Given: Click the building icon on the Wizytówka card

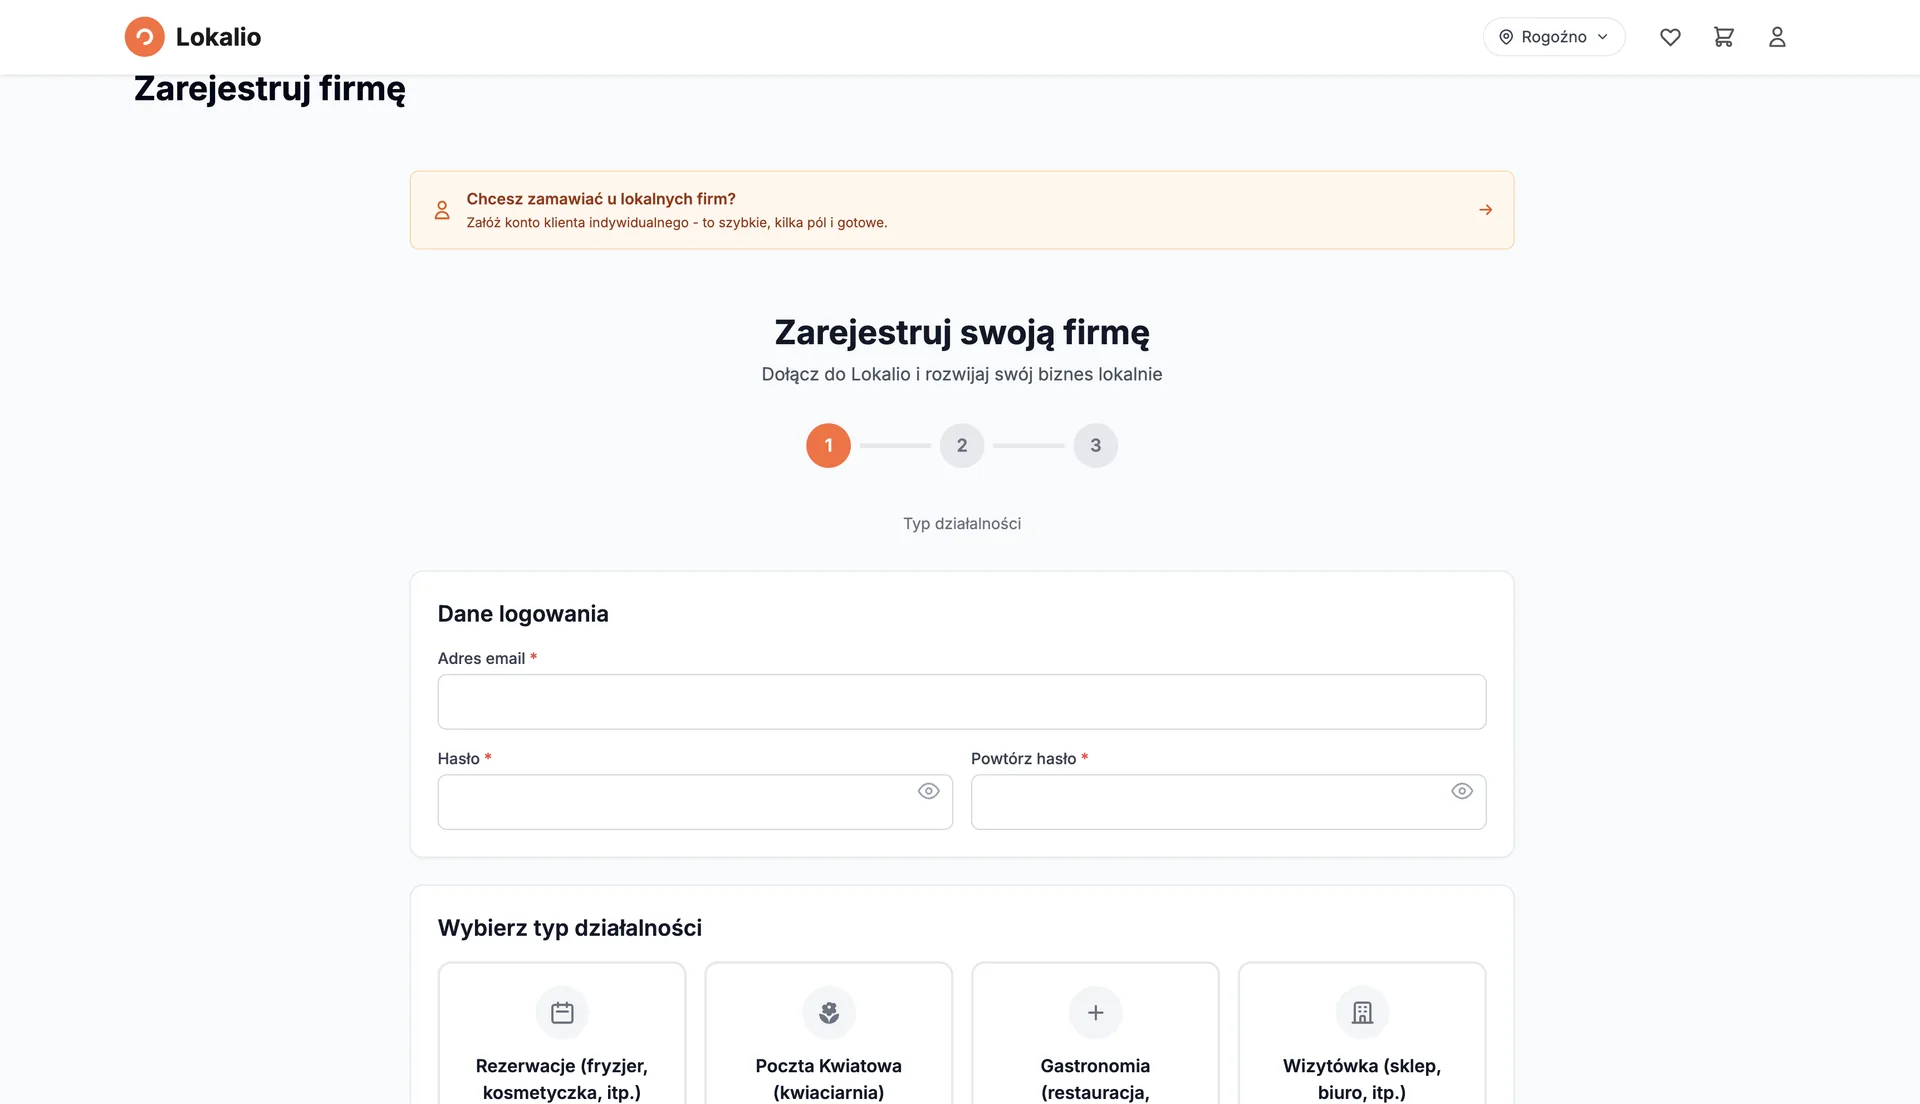Looking at the screenshot, I should 1362,1013.
